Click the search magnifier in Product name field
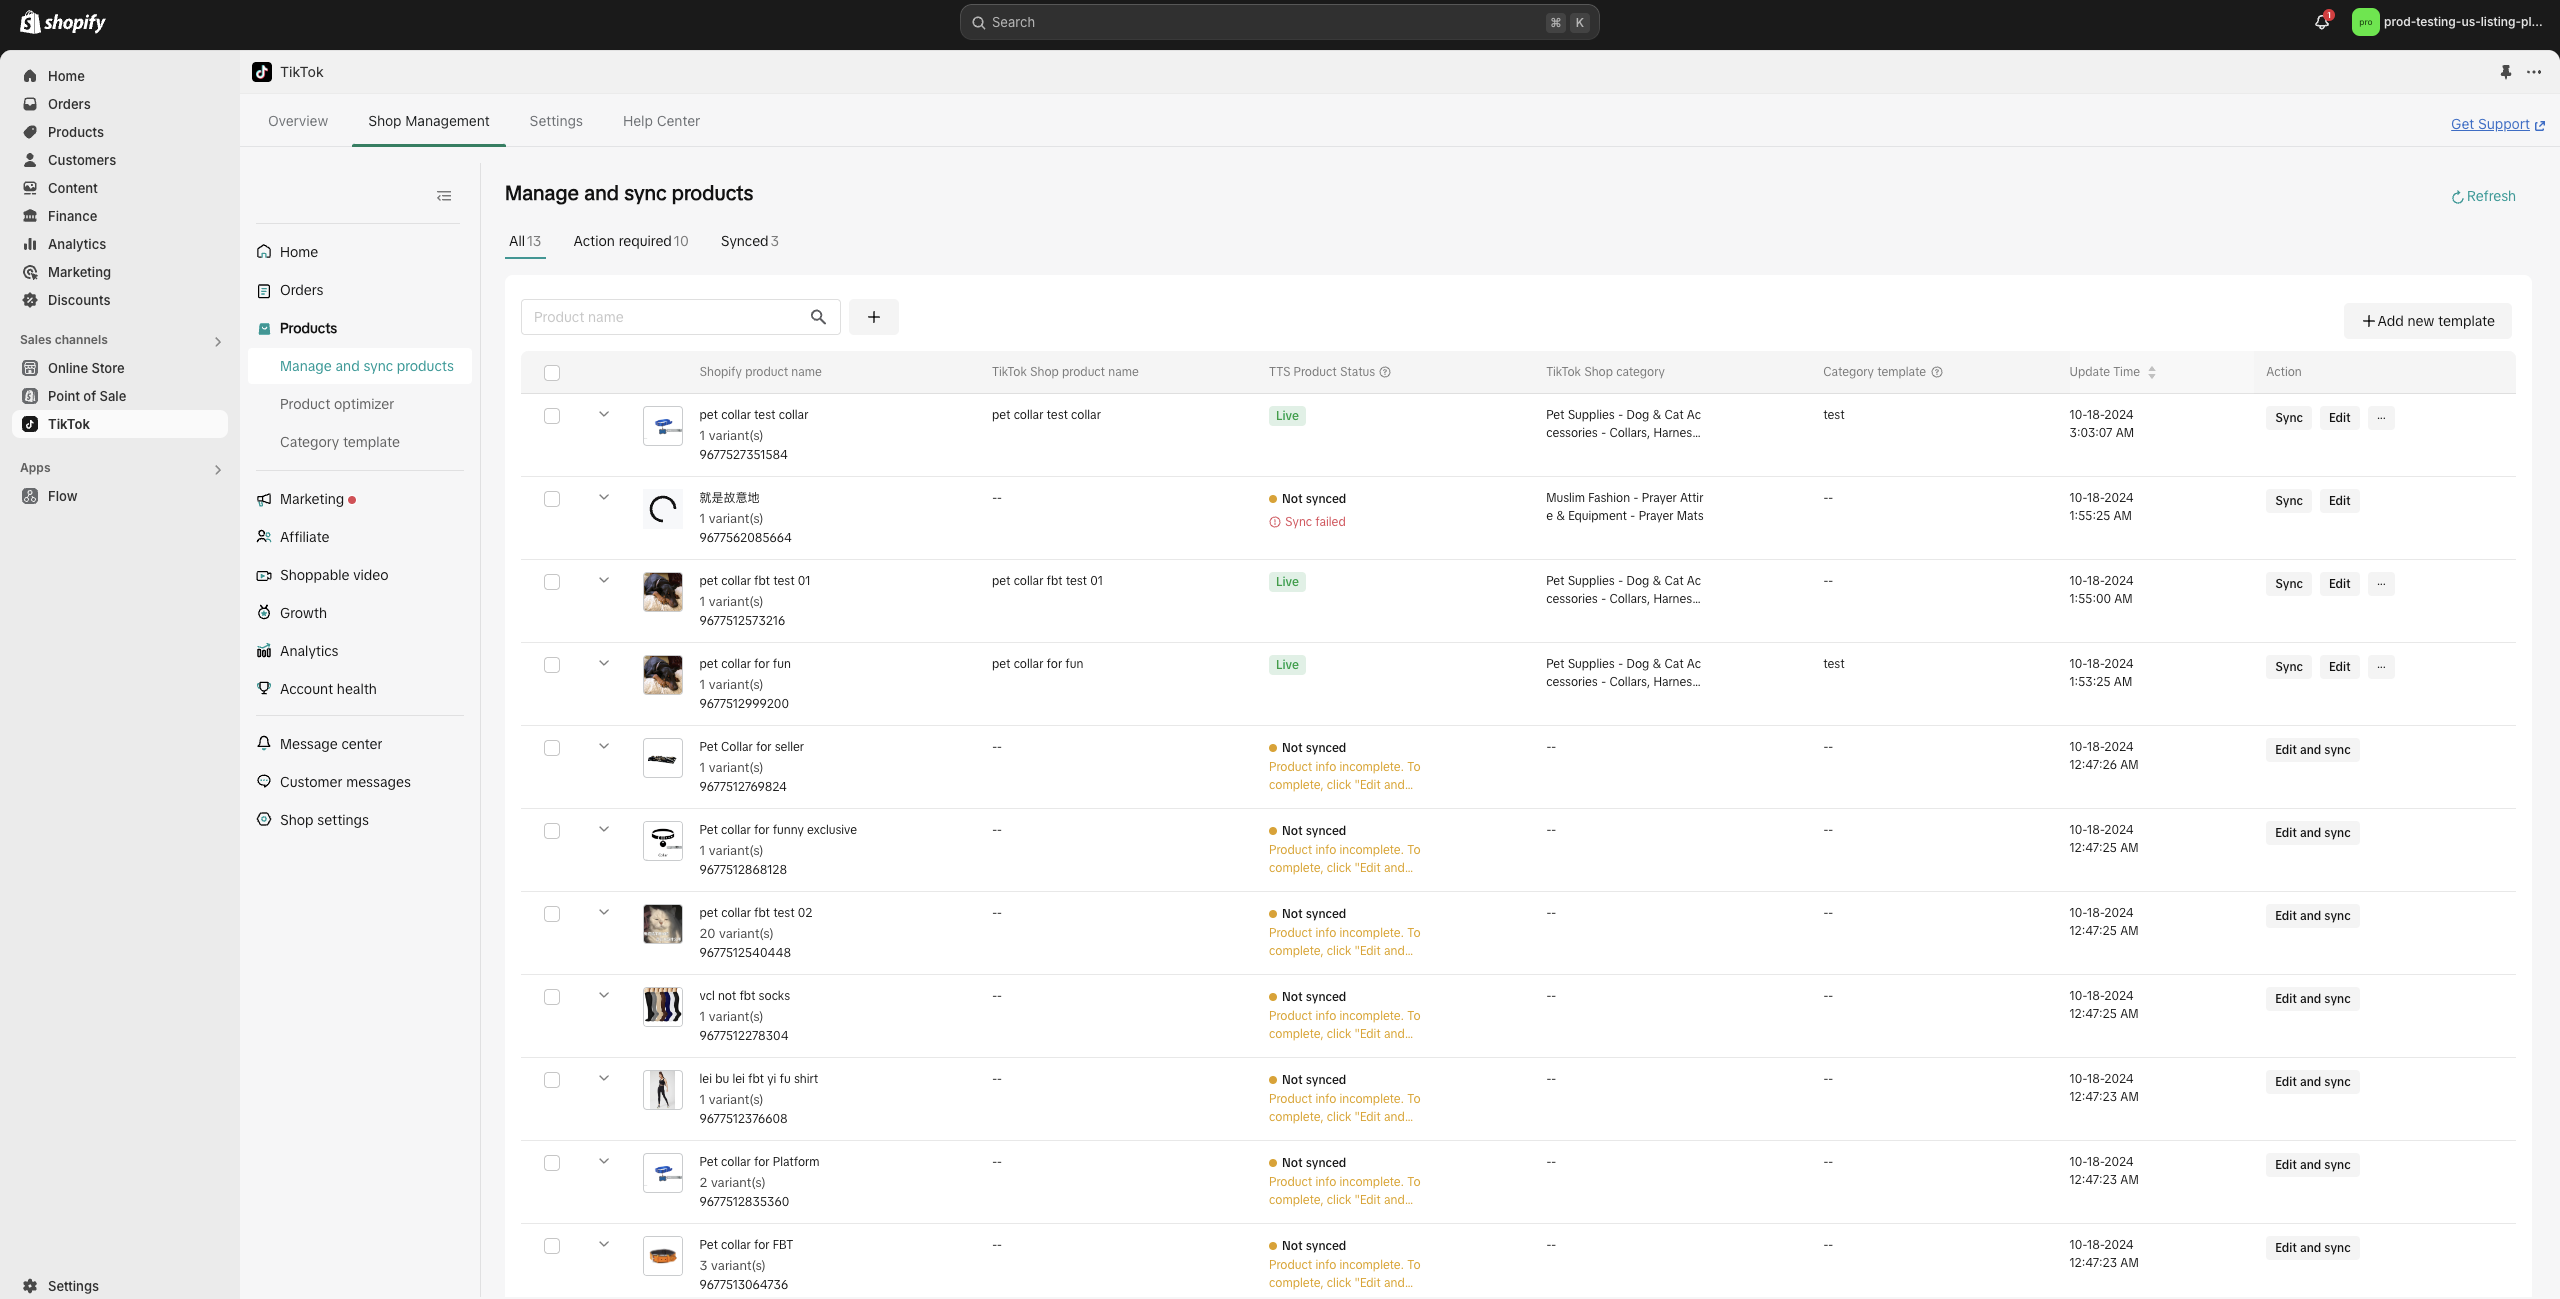 (818, 317)
